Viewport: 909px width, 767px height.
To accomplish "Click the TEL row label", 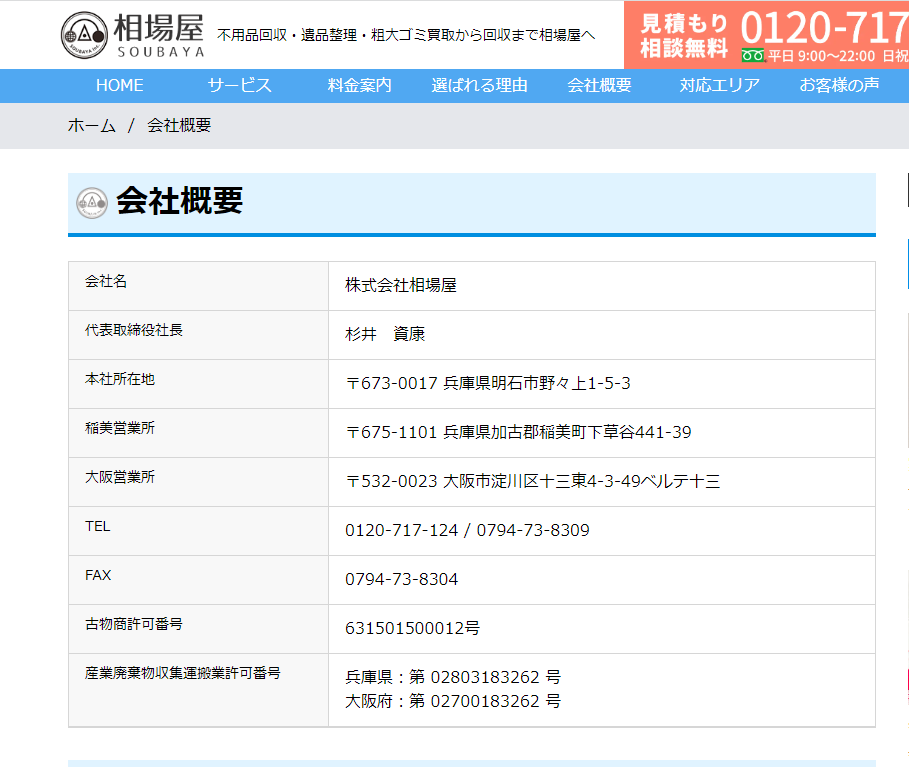I will [97, 526].
